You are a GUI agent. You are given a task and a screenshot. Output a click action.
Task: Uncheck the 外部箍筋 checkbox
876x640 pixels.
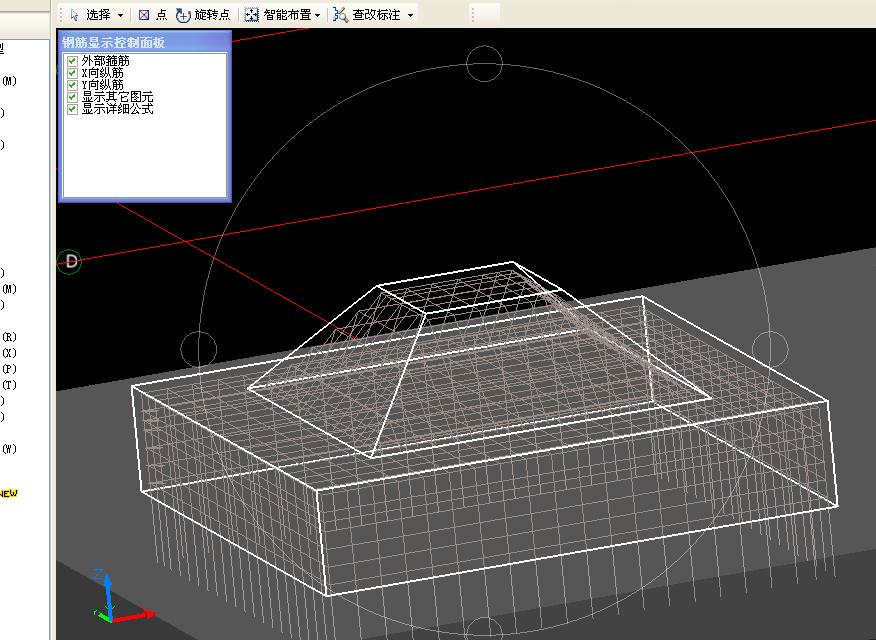point(72,60)
